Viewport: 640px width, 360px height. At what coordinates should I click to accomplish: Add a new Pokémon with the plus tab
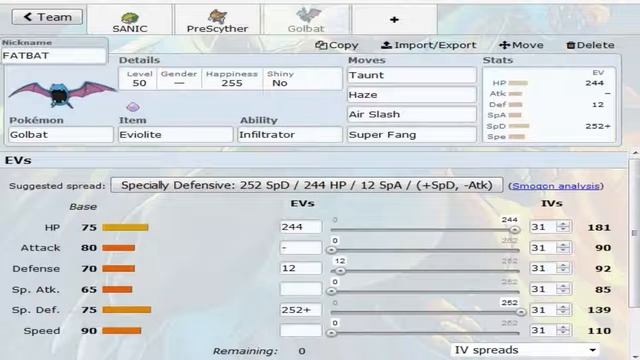(x=394, y=20)
